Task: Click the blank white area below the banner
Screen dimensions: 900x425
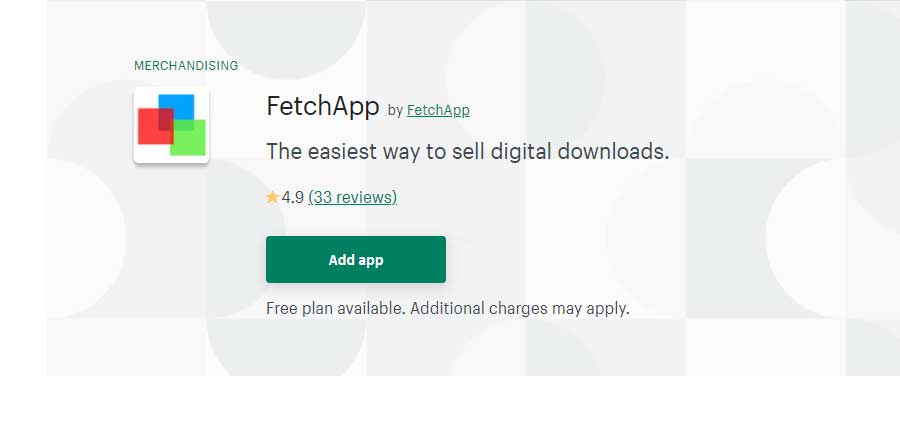Action: [x=450, y=401]
